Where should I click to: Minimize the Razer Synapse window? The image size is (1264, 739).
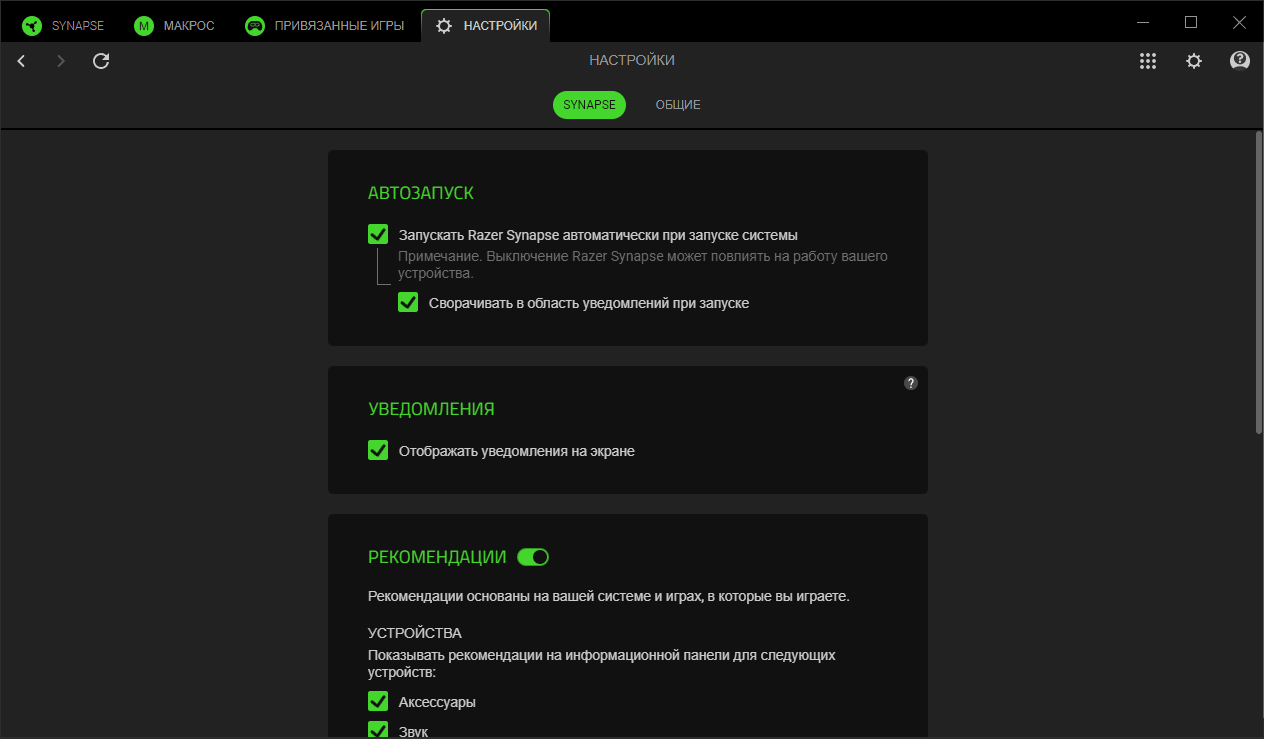pyautogui.click(x=1143, y=22)
